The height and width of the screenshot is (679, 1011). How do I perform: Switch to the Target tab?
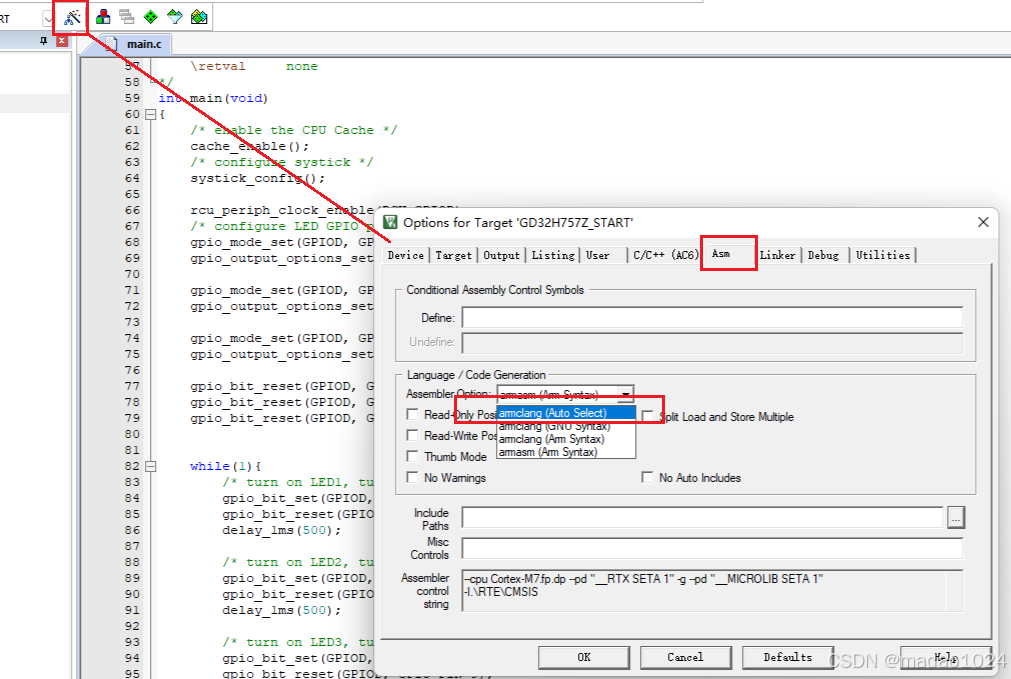(453, 255)
